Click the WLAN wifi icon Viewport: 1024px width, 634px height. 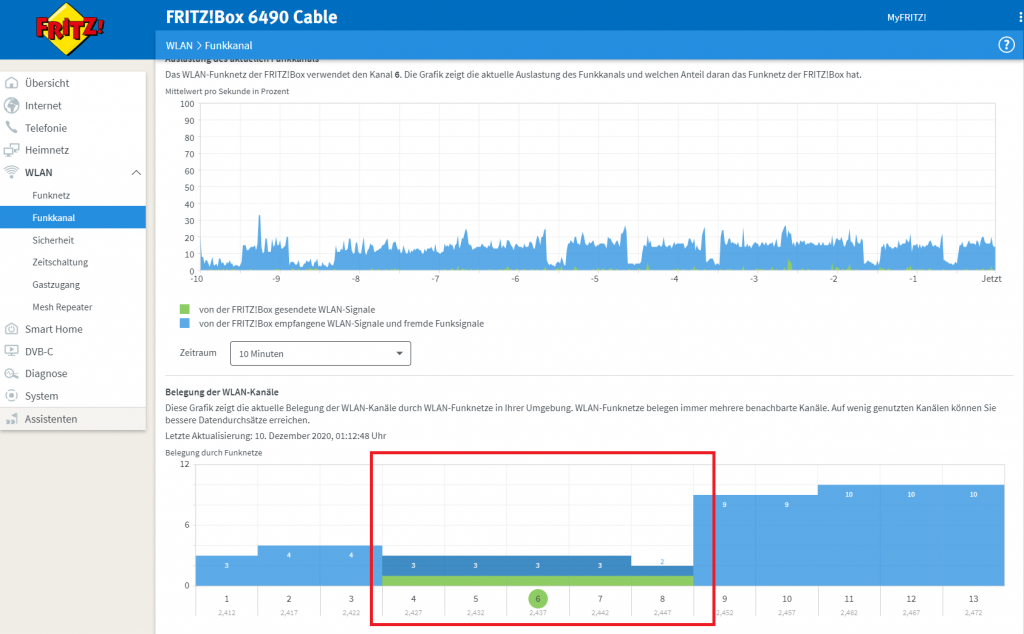point(11,172)
